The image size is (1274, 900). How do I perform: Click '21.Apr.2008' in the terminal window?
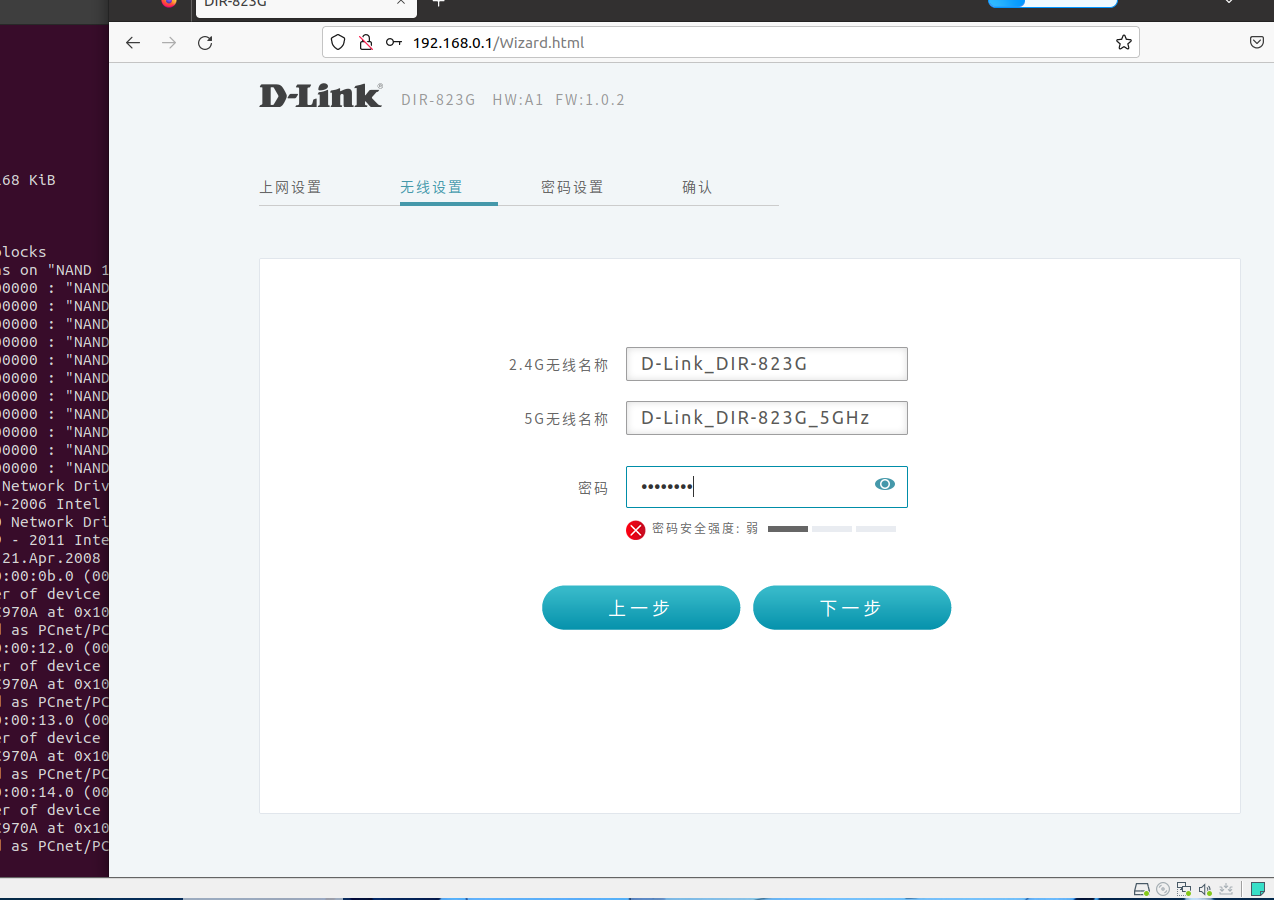pos(51,558)
